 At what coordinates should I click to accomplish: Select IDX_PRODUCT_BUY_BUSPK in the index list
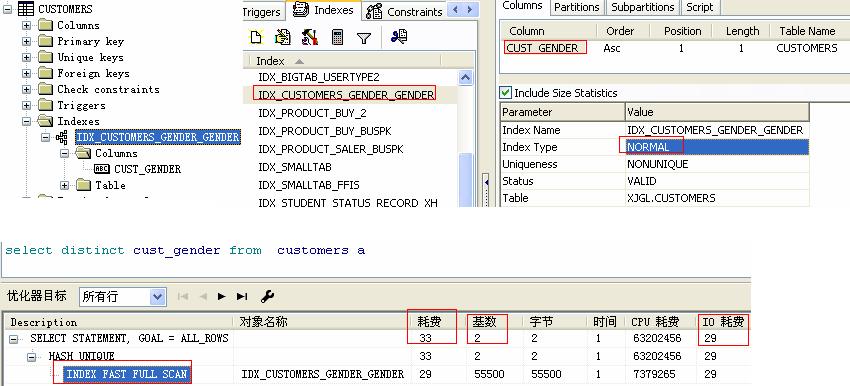tap(325, 131)
